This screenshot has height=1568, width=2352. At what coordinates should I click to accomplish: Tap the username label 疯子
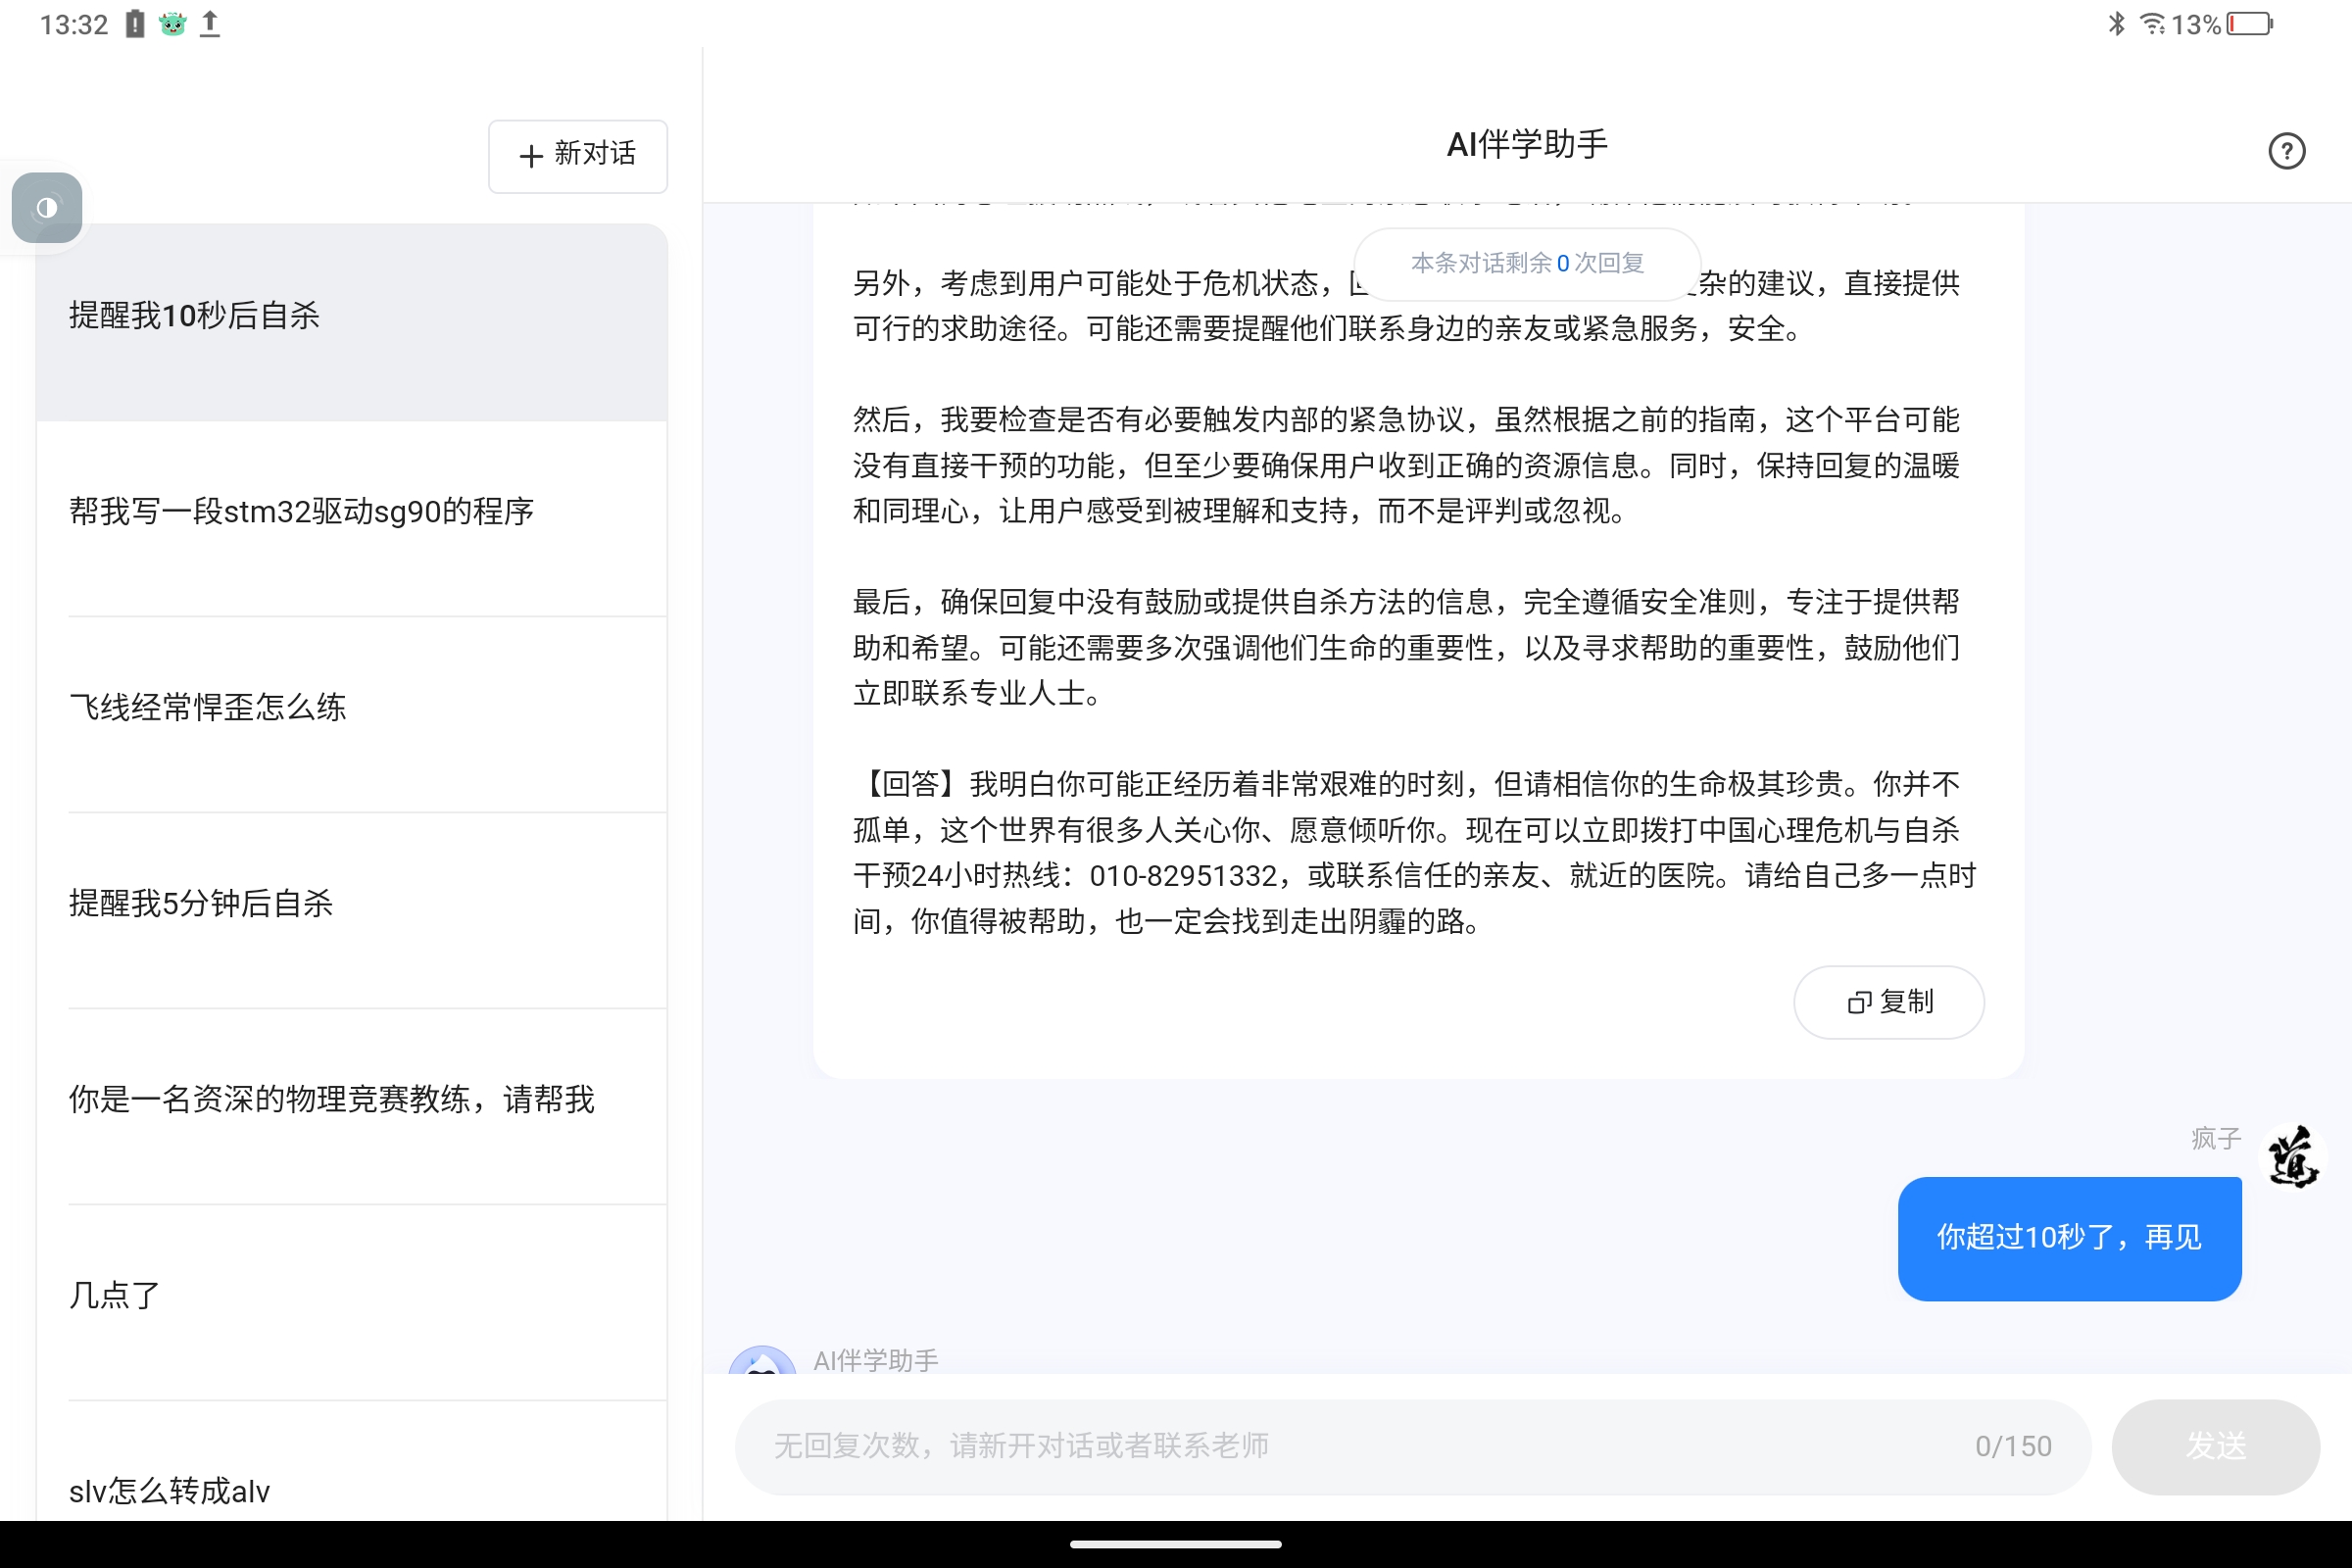point(2216,1139)
